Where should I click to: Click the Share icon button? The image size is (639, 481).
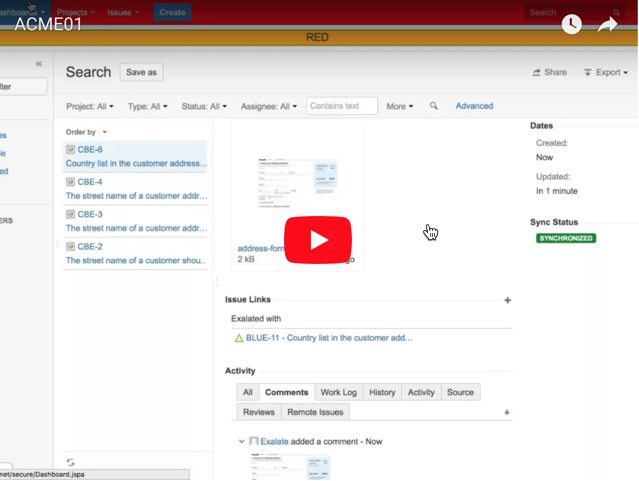(549, 72)
